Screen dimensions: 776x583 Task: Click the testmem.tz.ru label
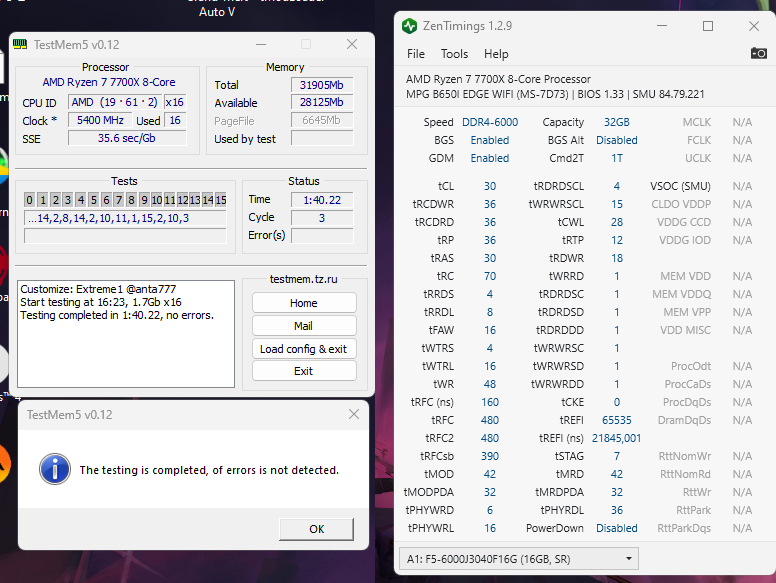(303, 279)
